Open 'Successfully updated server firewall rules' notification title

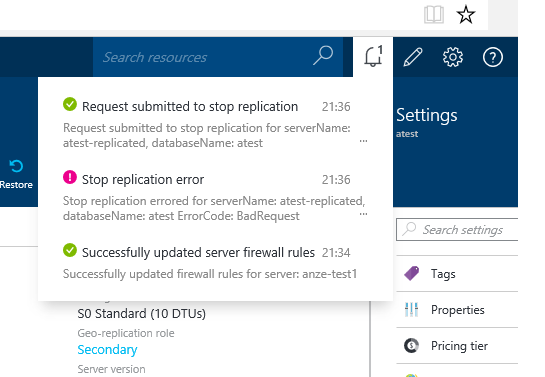click(x=198, y=252)
